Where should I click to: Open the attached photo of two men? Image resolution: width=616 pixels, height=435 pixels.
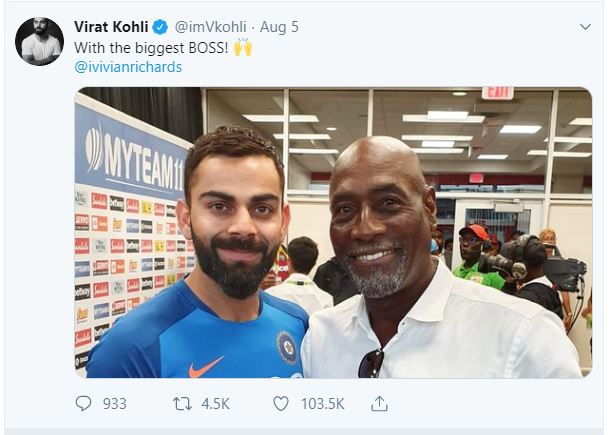[x=333, y=232]
